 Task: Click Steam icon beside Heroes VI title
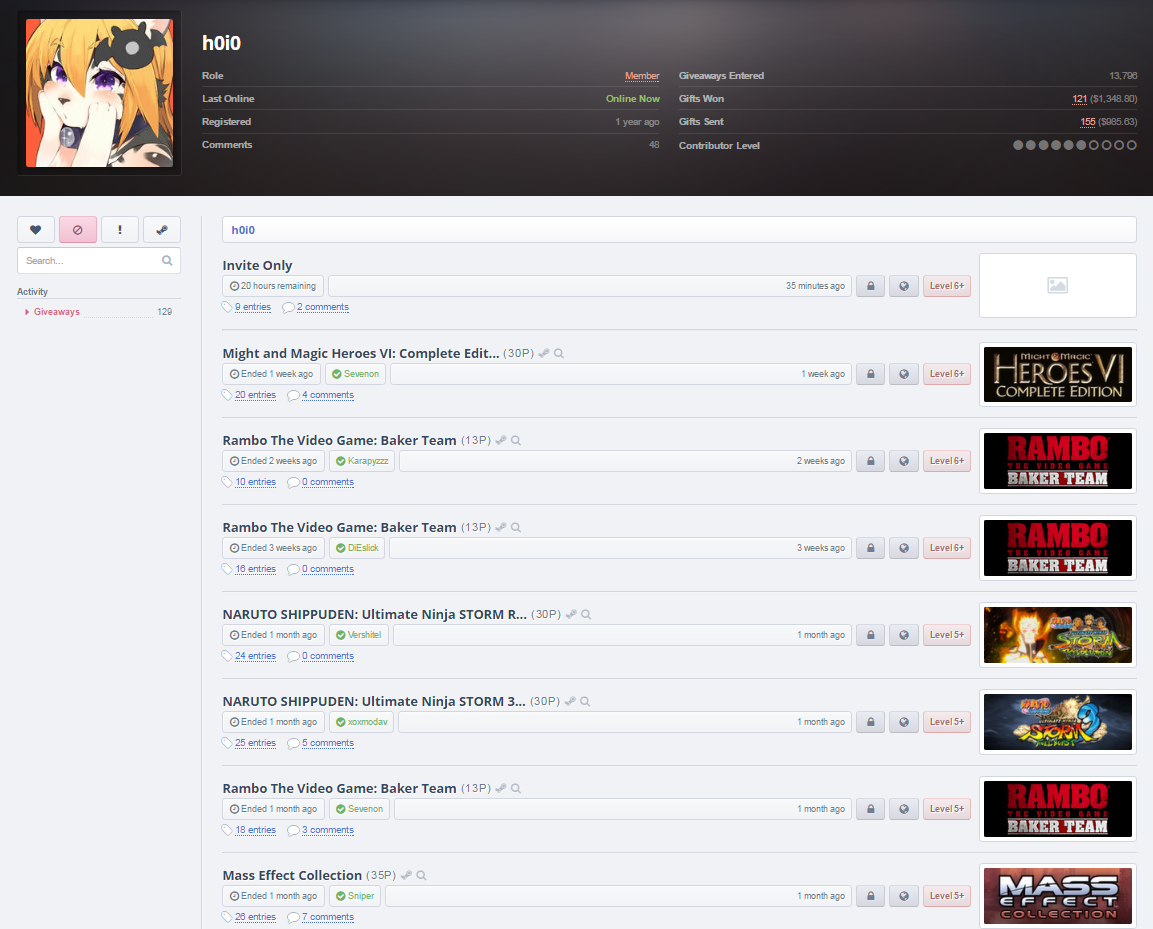pyautogui.click(x=543, y=353)
